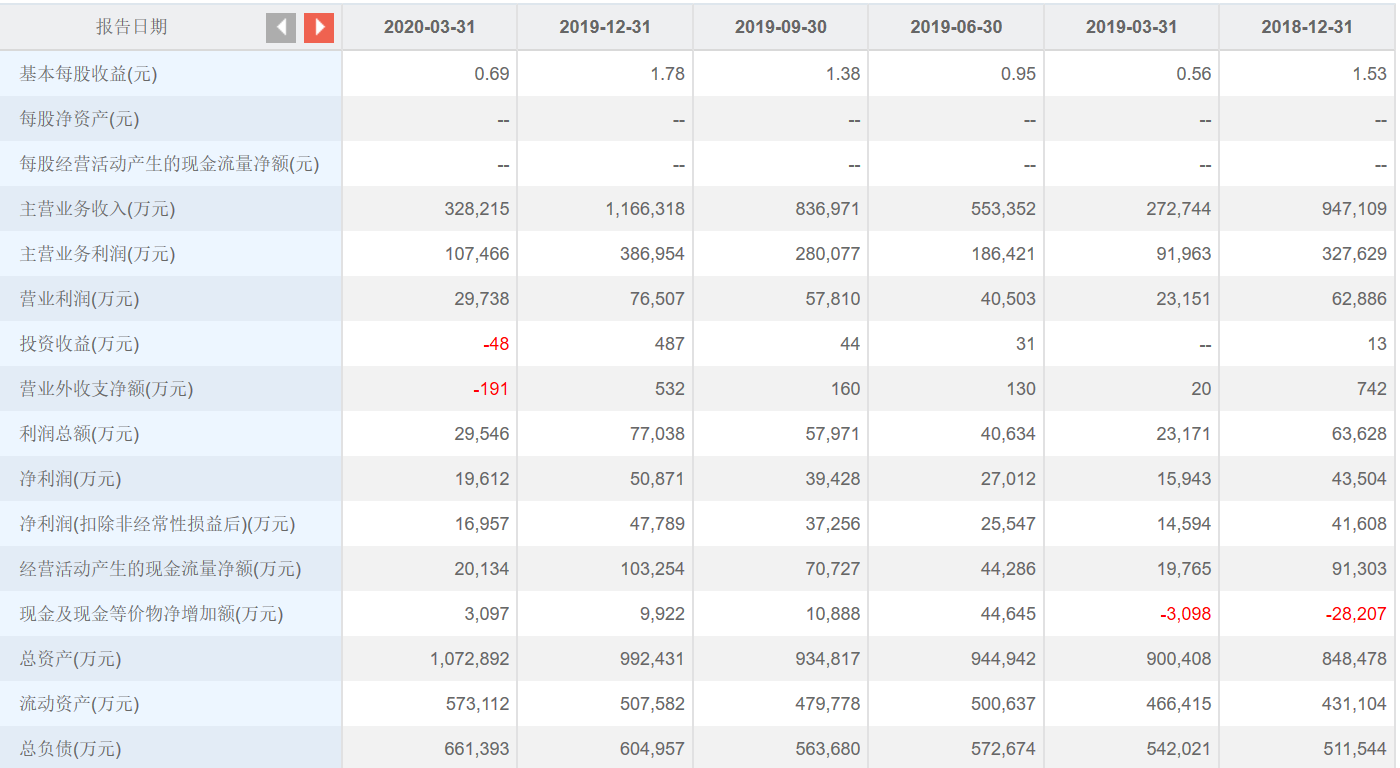Screen dimensions: 1400x768
Task: Click the 2019-03-31 date header
Action: pyautogui.click(x=1131, y=27)
